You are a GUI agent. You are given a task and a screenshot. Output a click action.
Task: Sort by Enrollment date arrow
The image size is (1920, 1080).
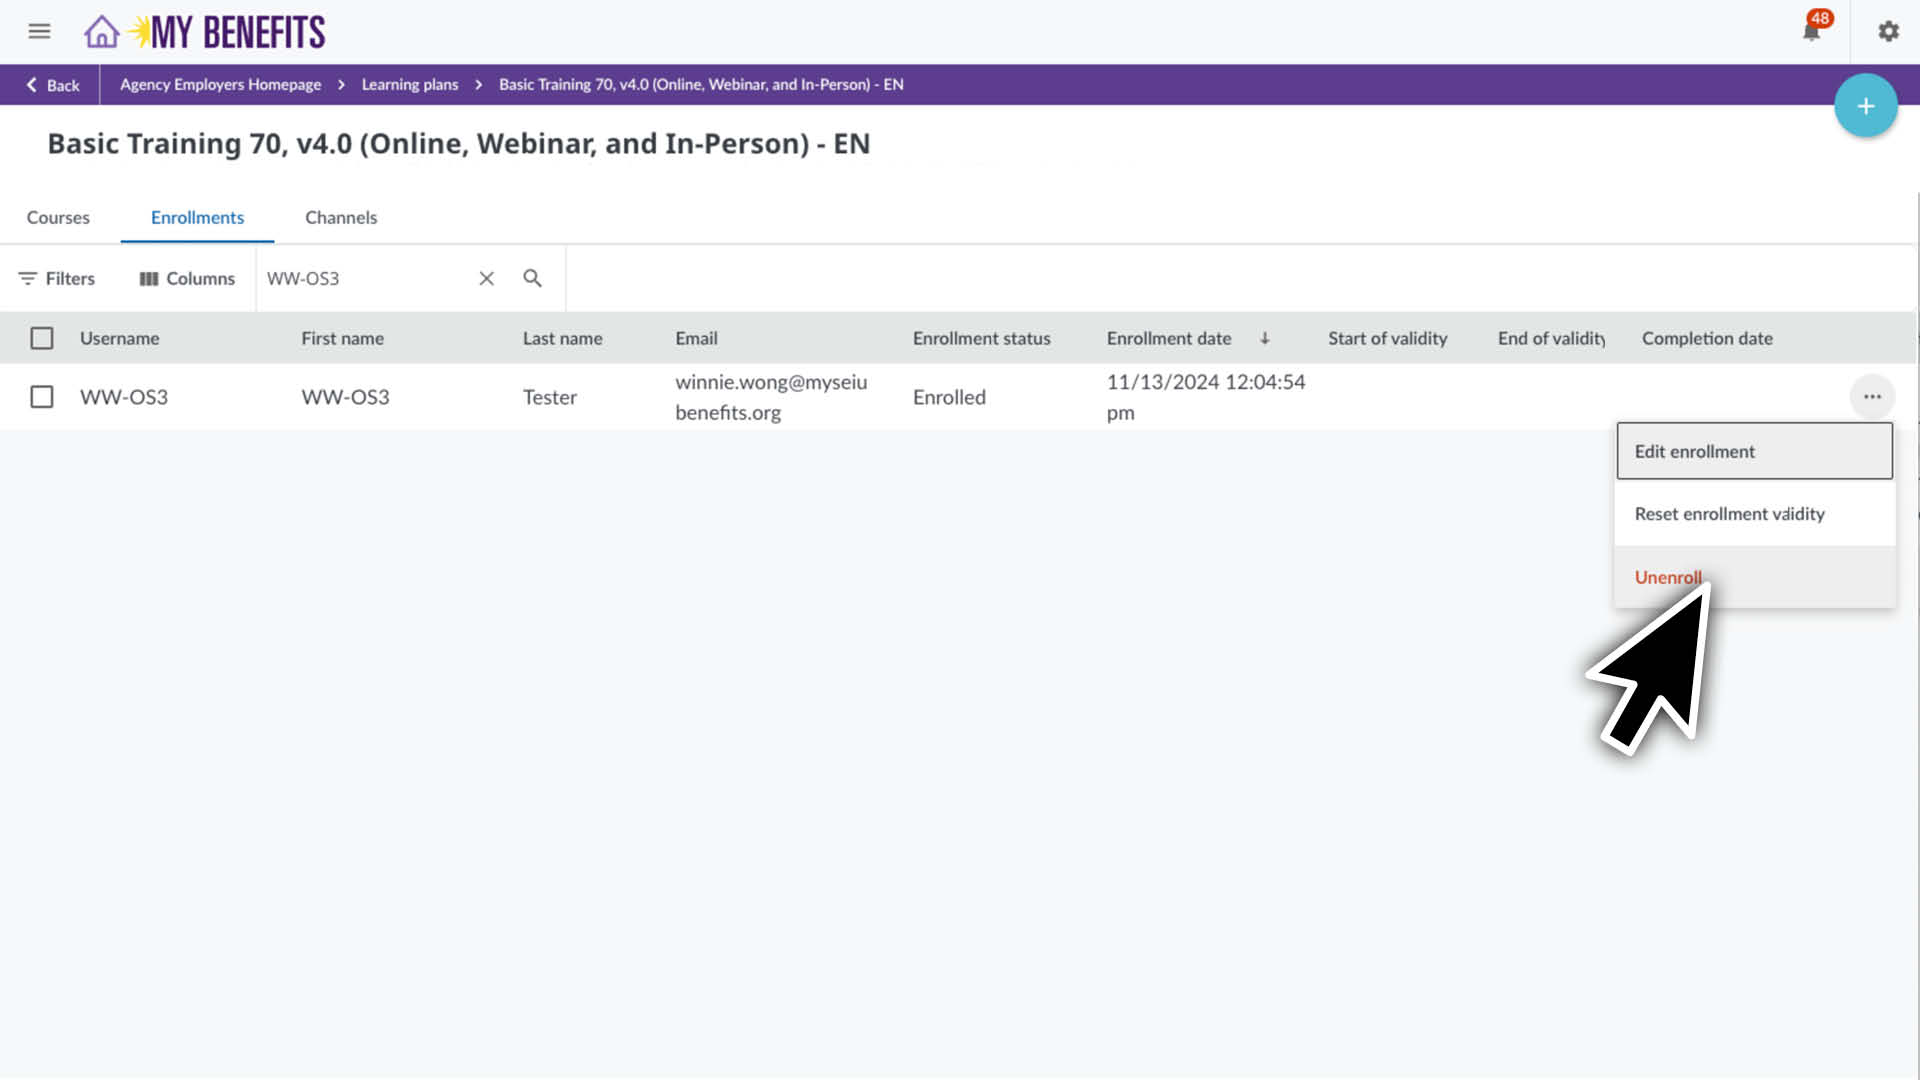click(1265, 339)
